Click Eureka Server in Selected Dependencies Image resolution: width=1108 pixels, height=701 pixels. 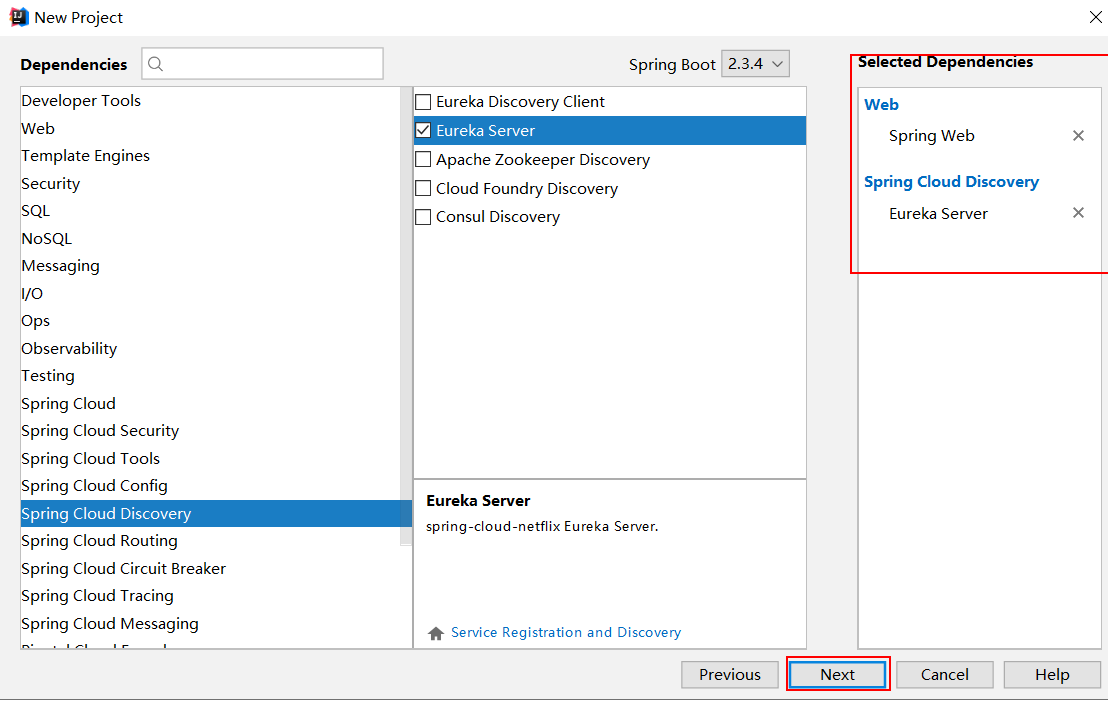[938, 213]
